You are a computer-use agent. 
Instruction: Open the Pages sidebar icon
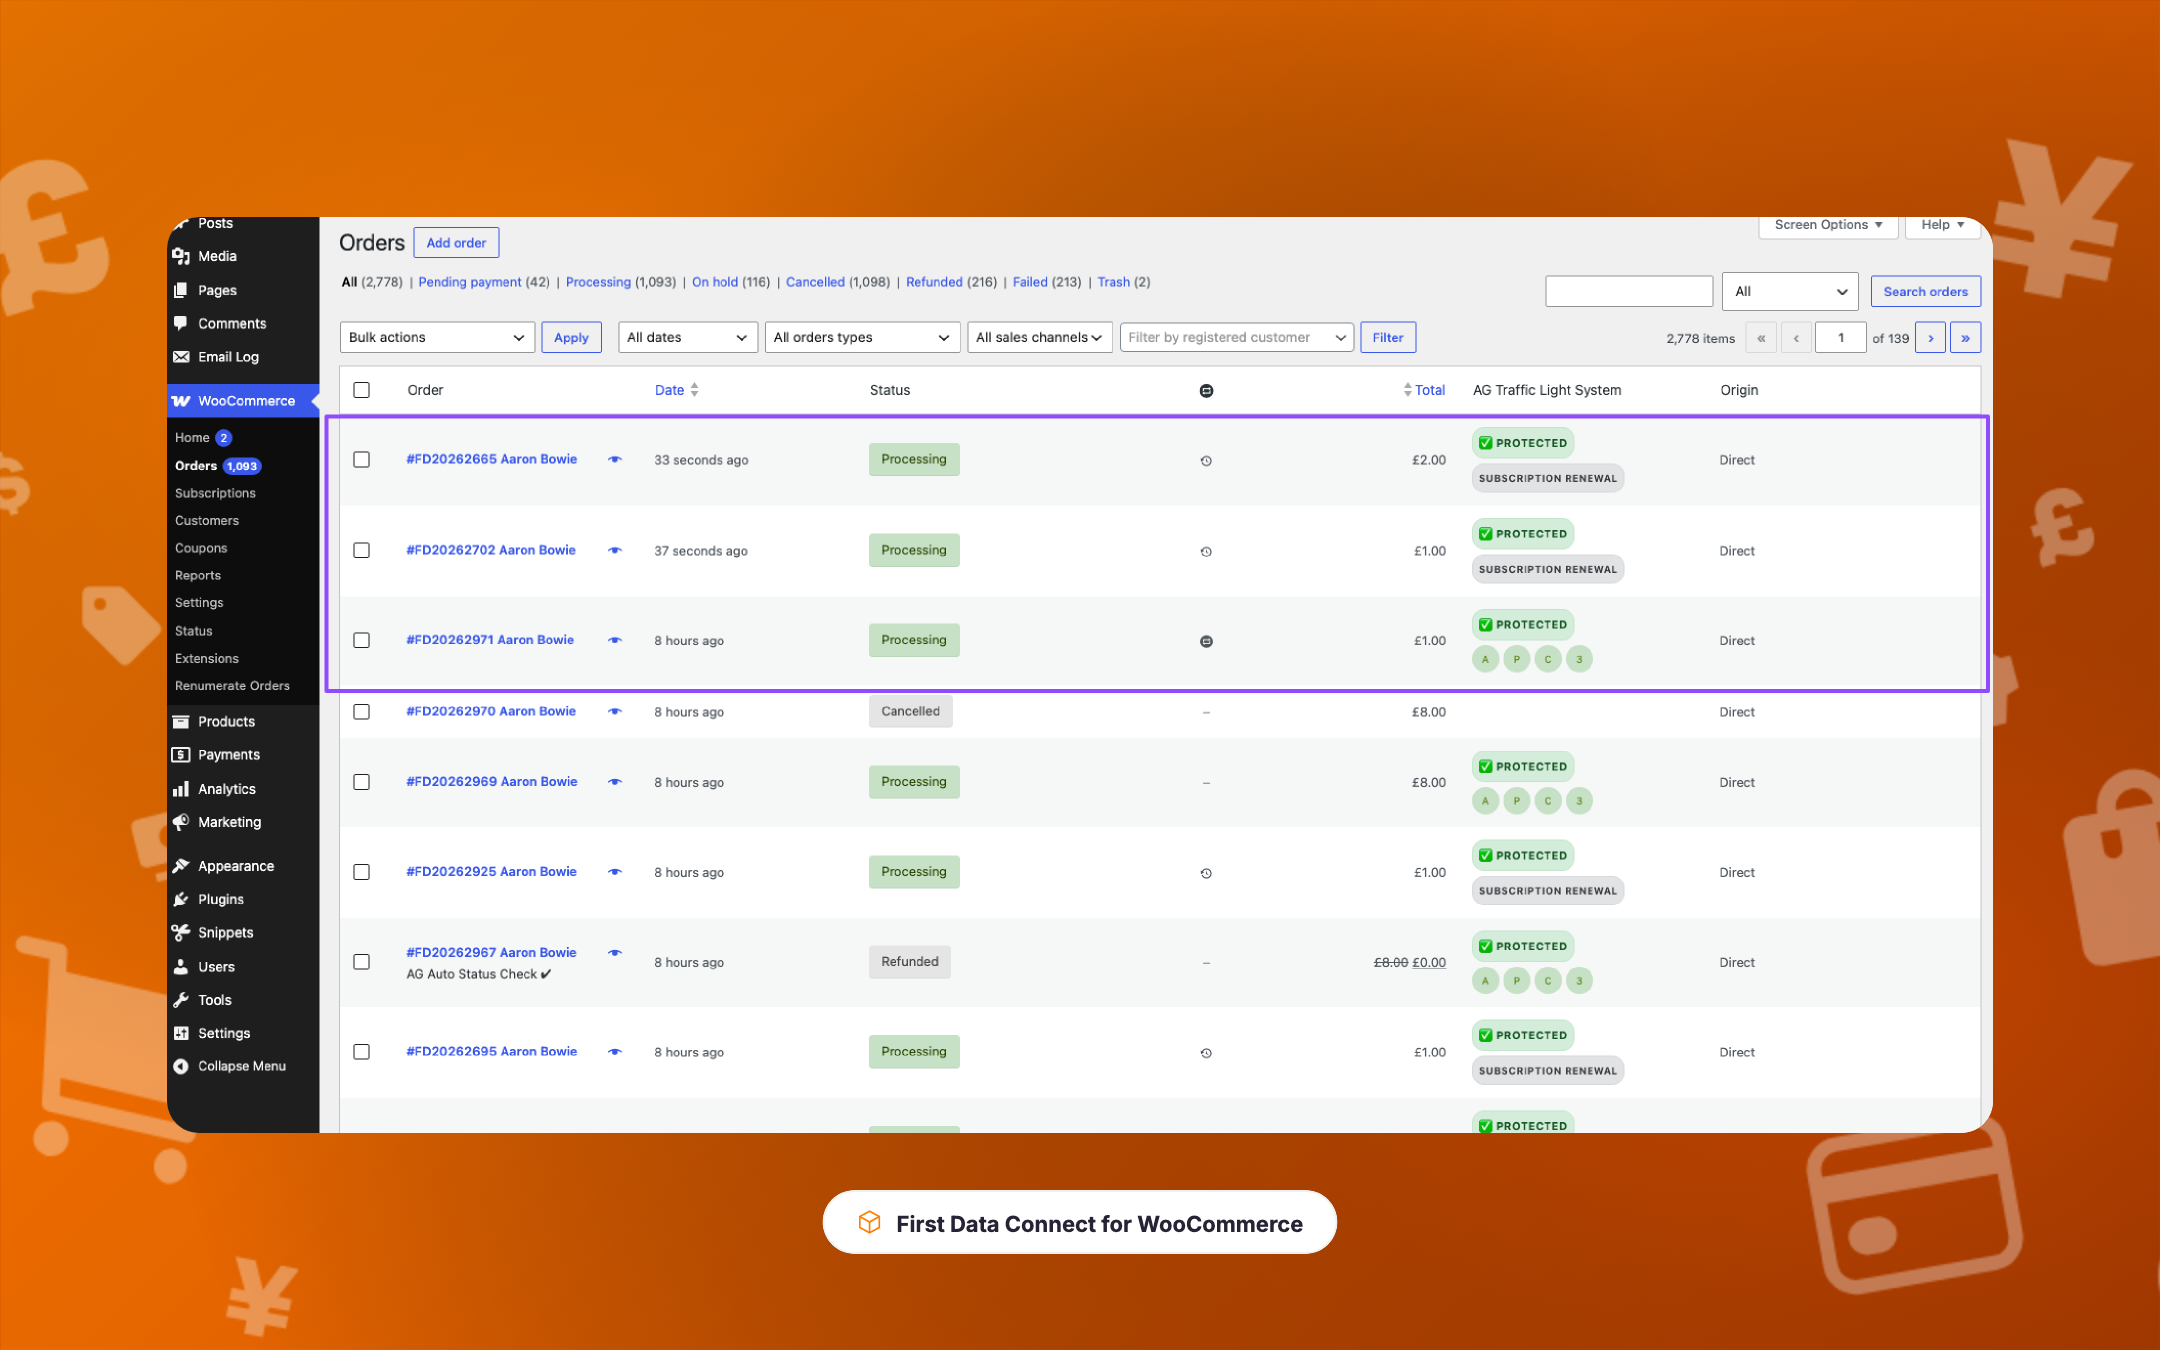[181, 290]
